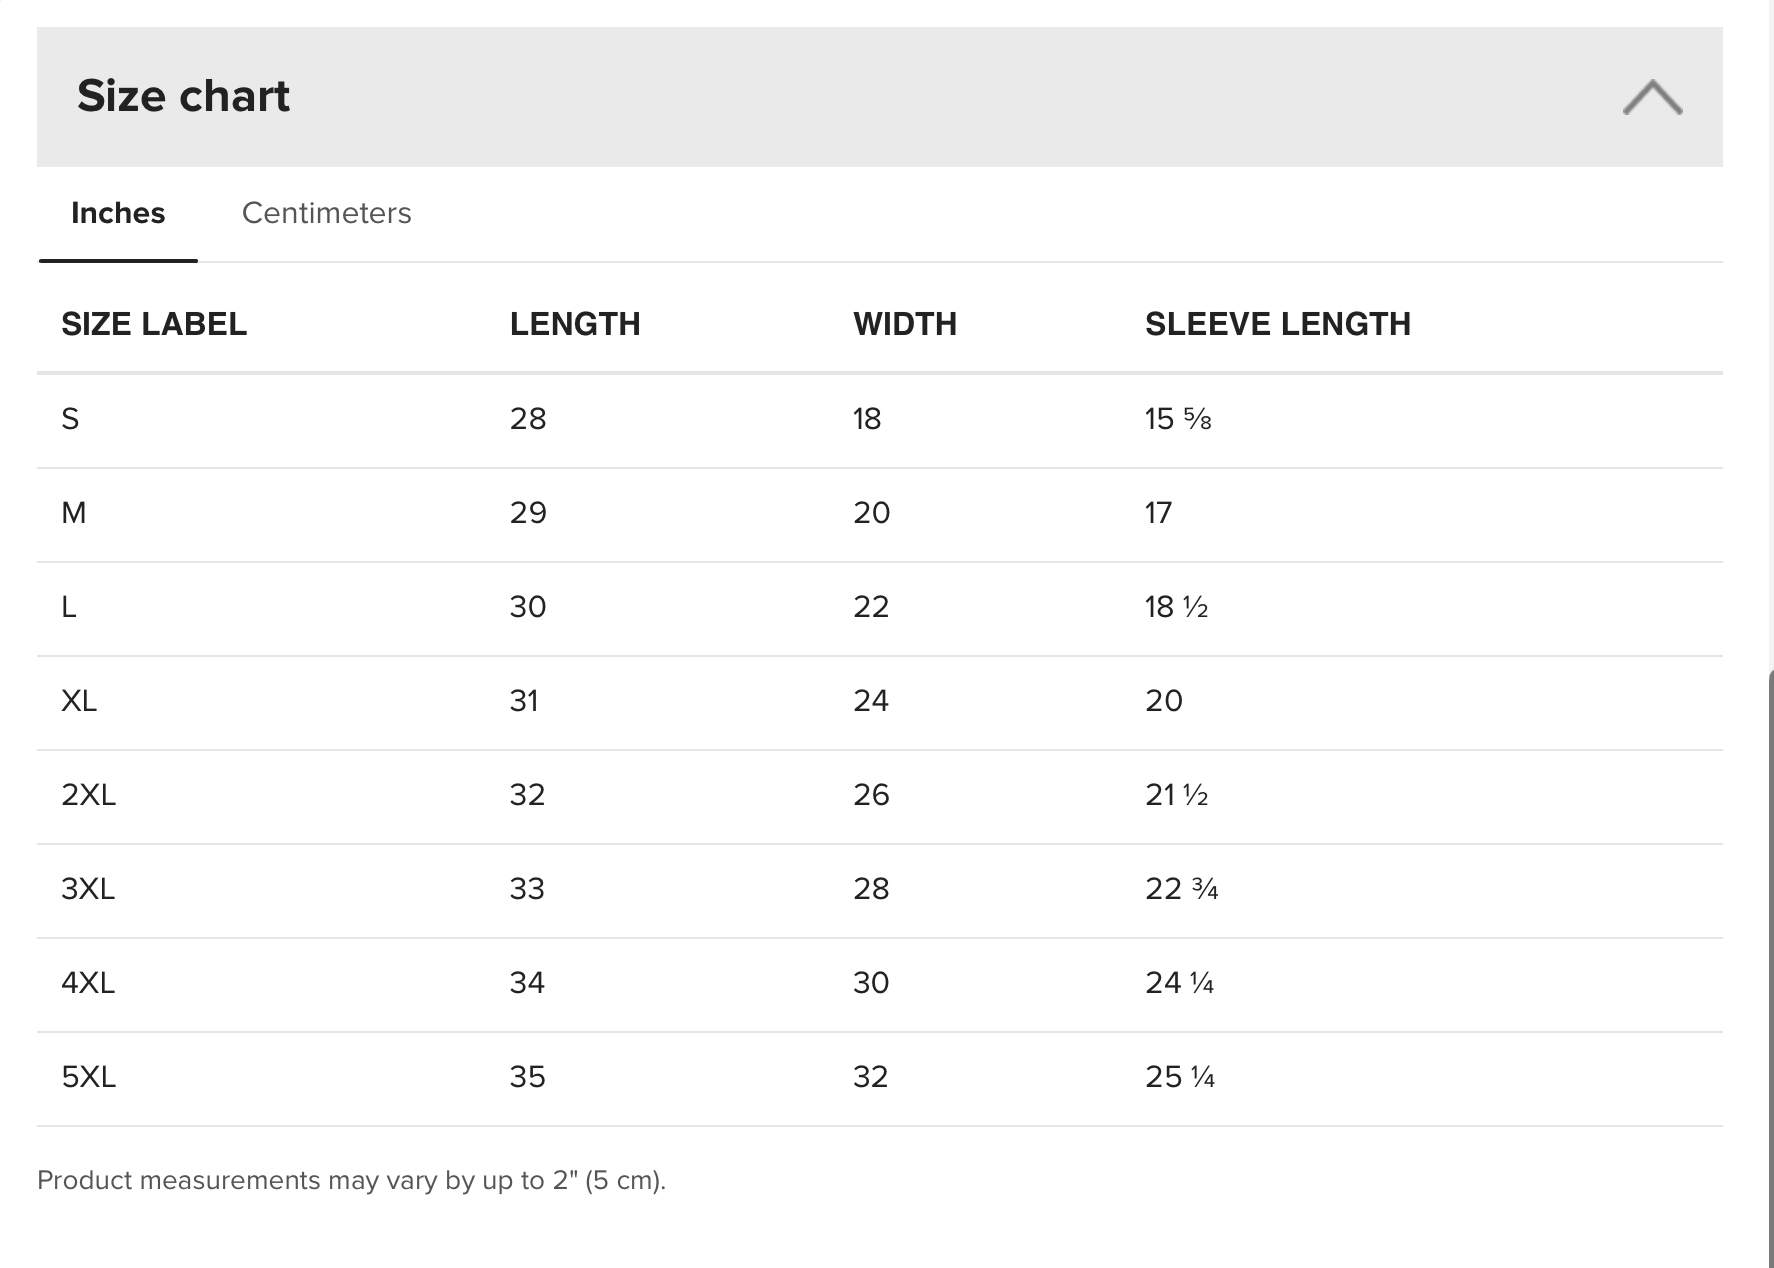Select the M size row label
The height and width of the screenshot is (1268, 1774).
(74, 513)
